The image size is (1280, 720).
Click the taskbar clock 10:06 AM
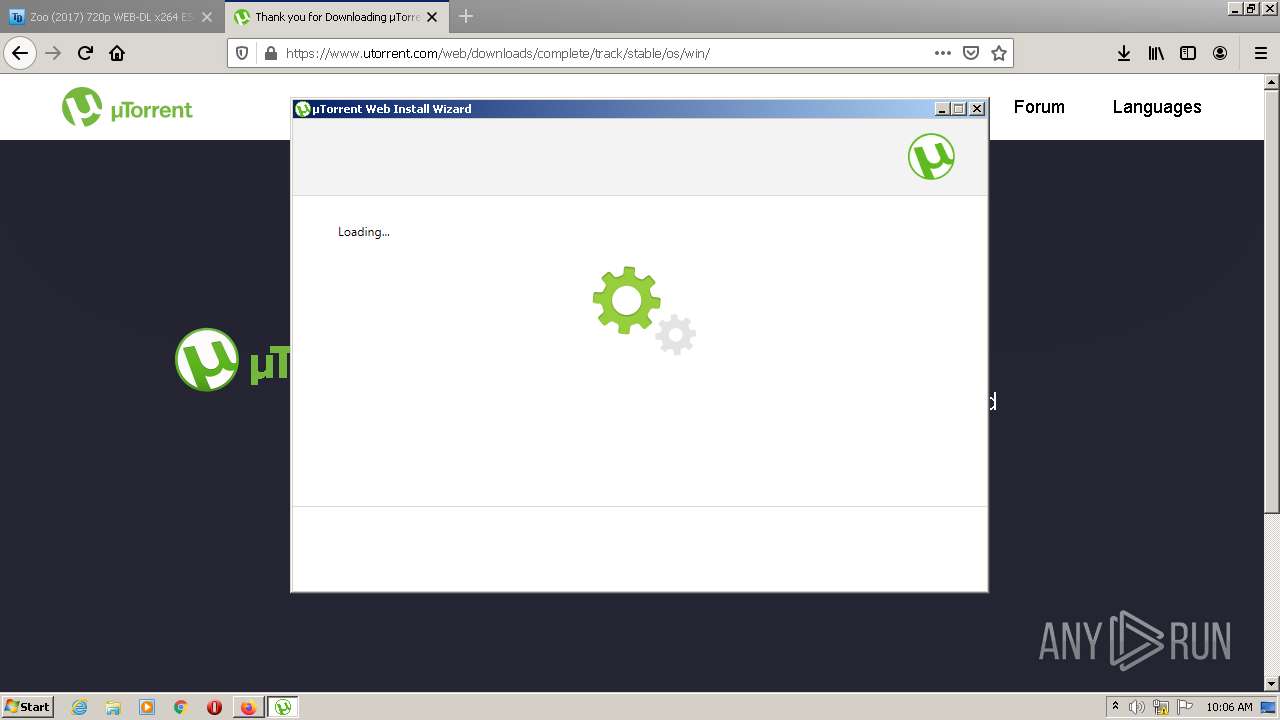coord(1229,707)
